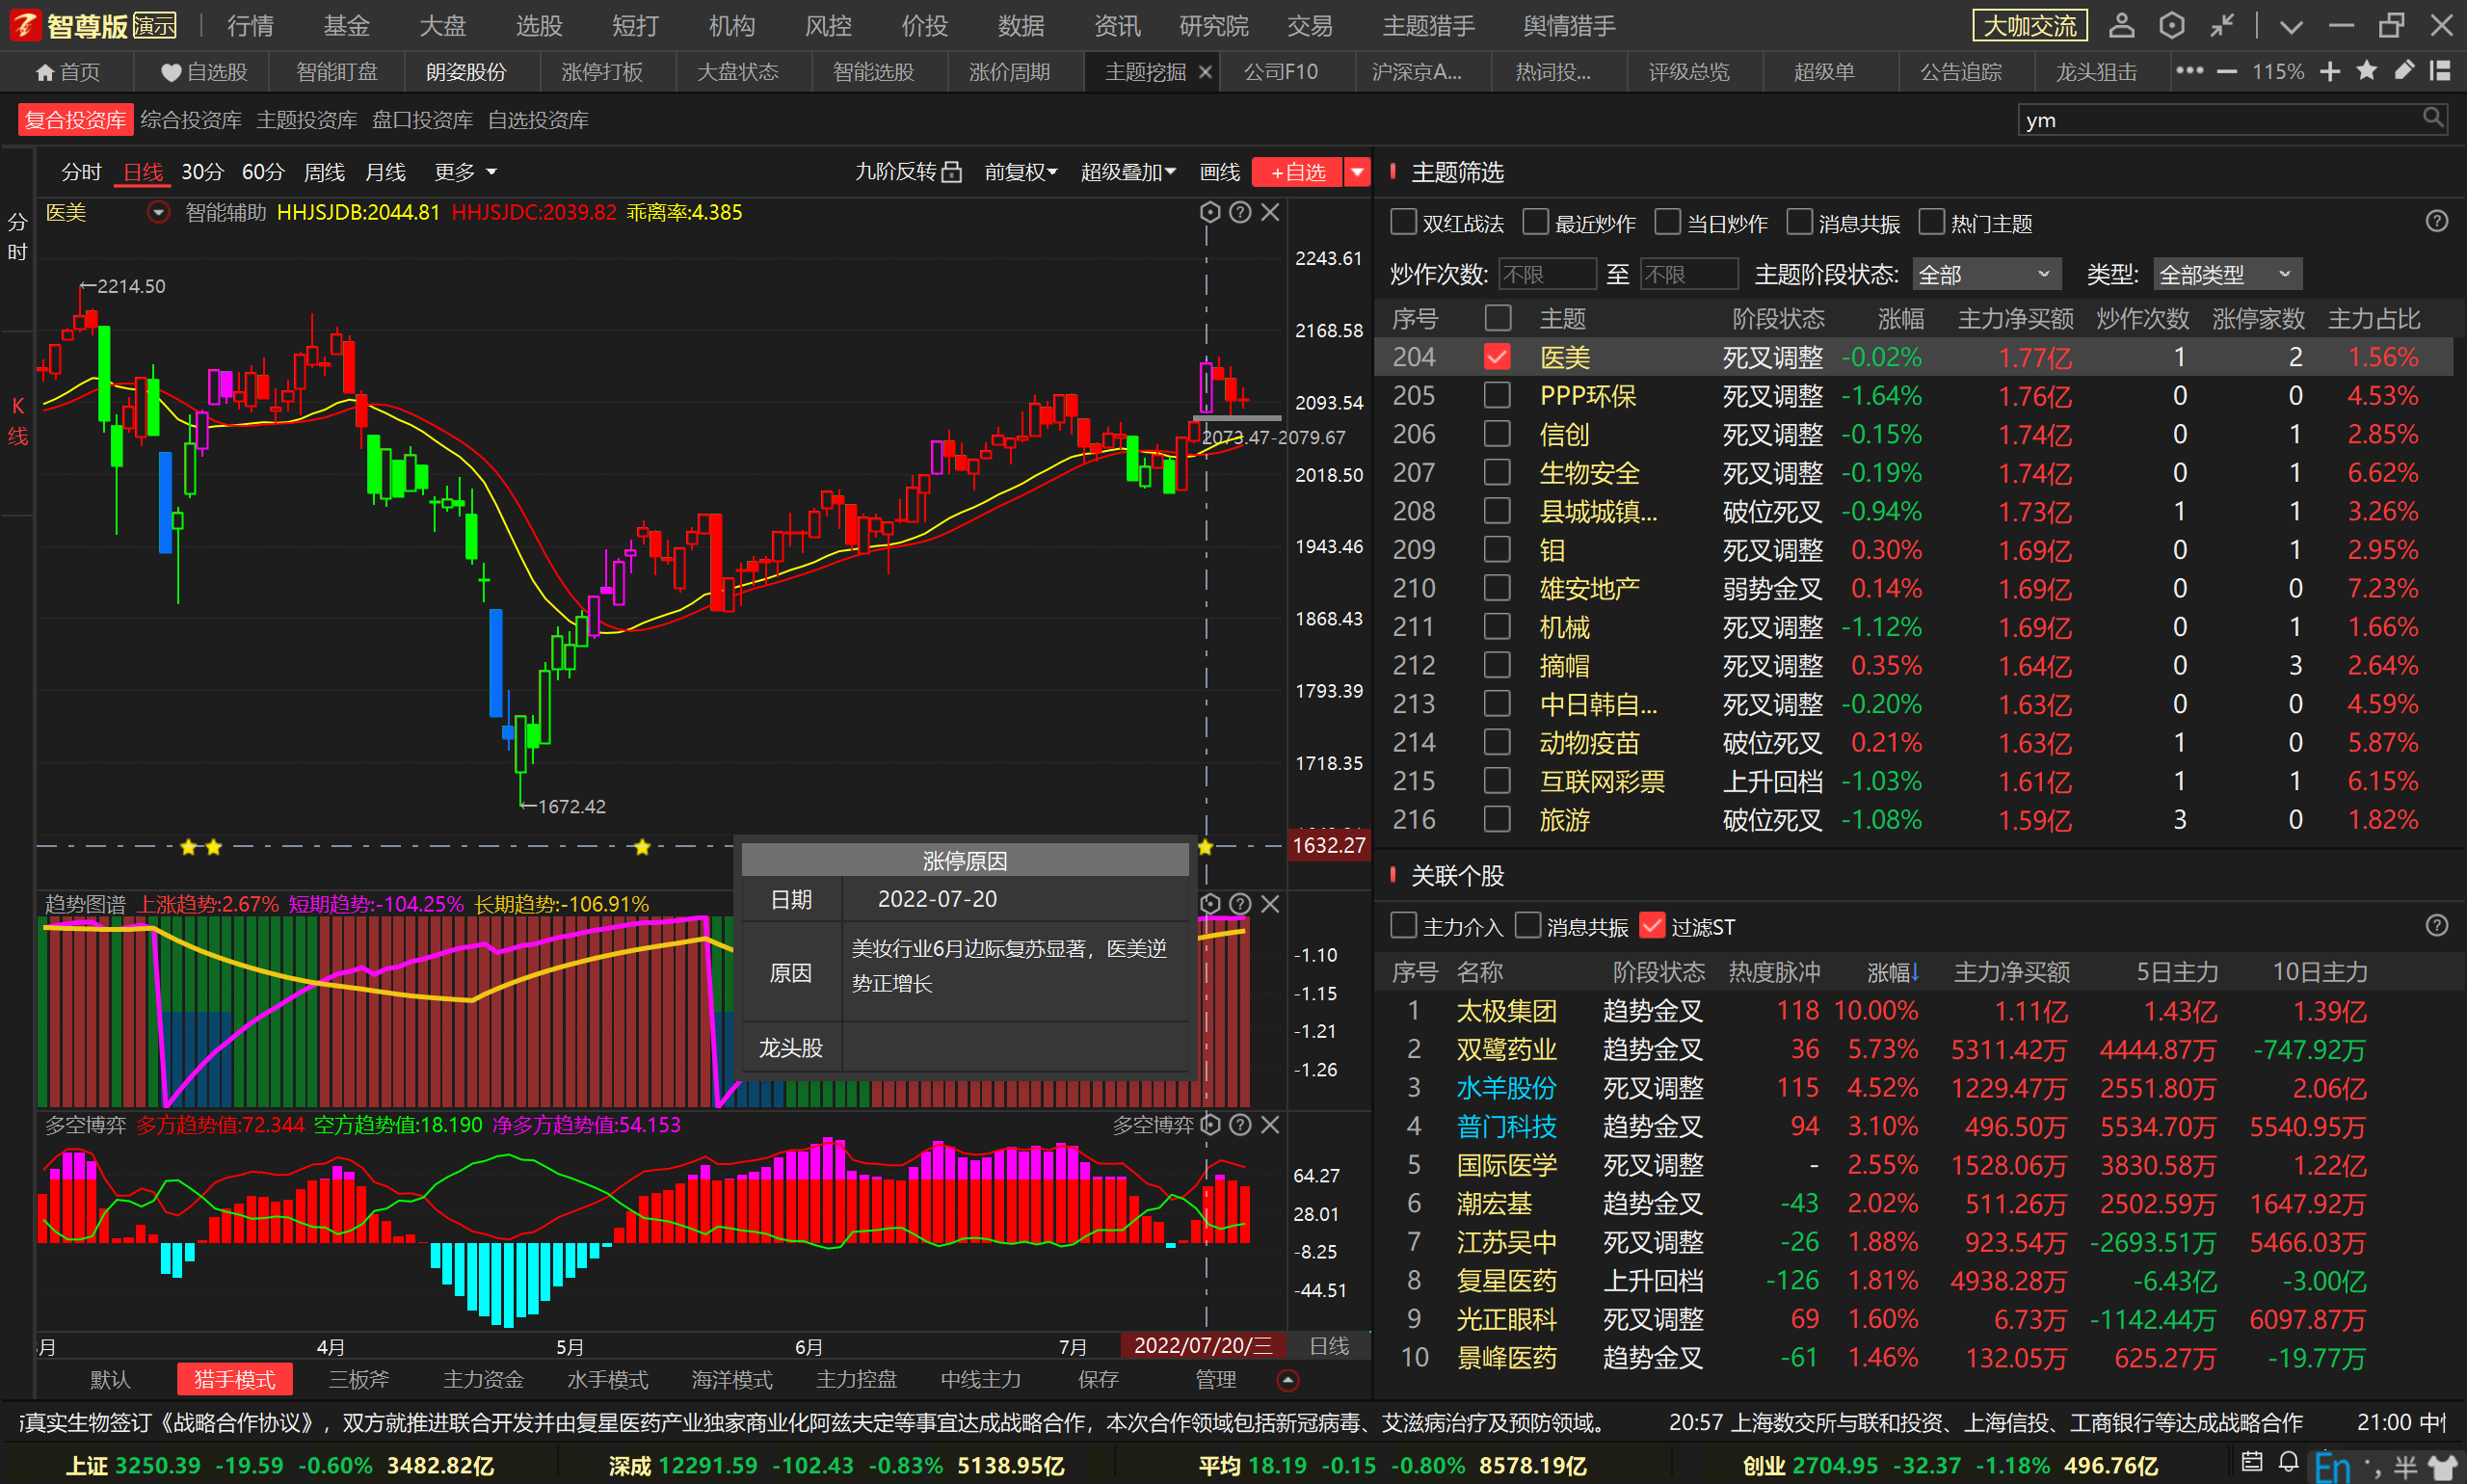Click the shrink-window arrows icon in title bar
This screenshot has width=2467, height=1484.
pos(2223,25)
